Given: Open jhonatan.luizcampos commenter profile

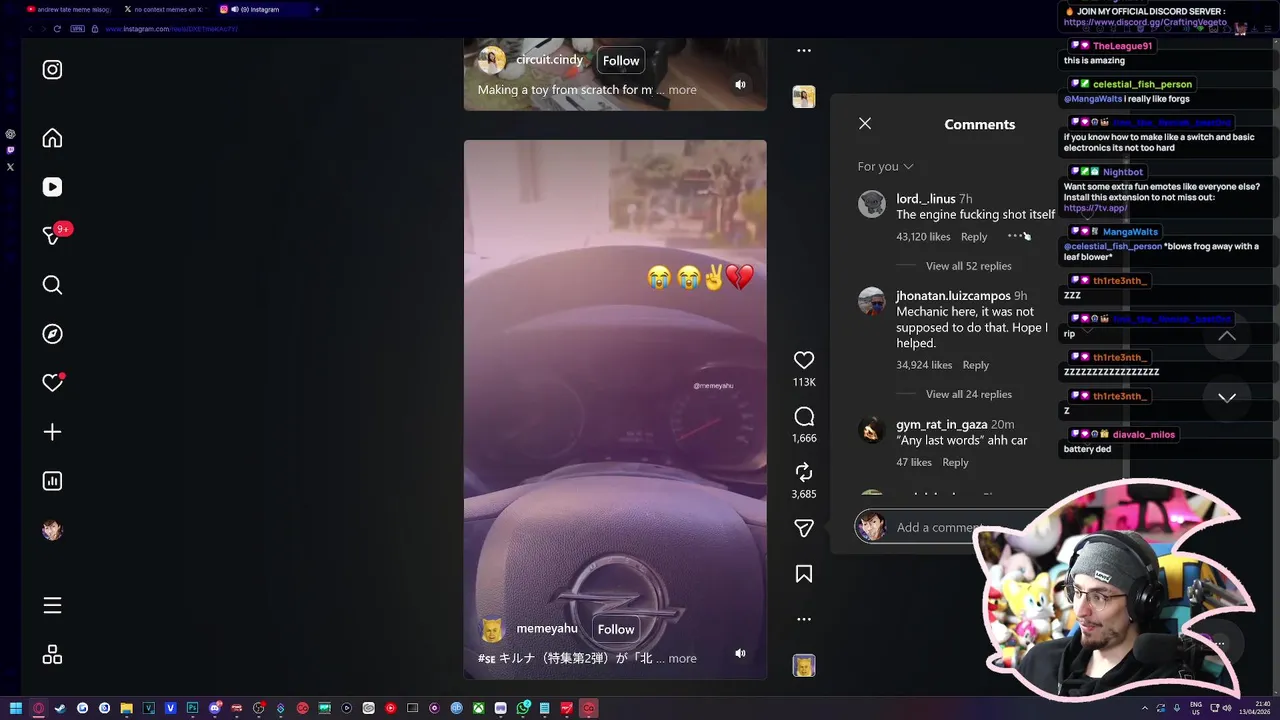Looking at the screenshot, I should click(x=953, y=296).
